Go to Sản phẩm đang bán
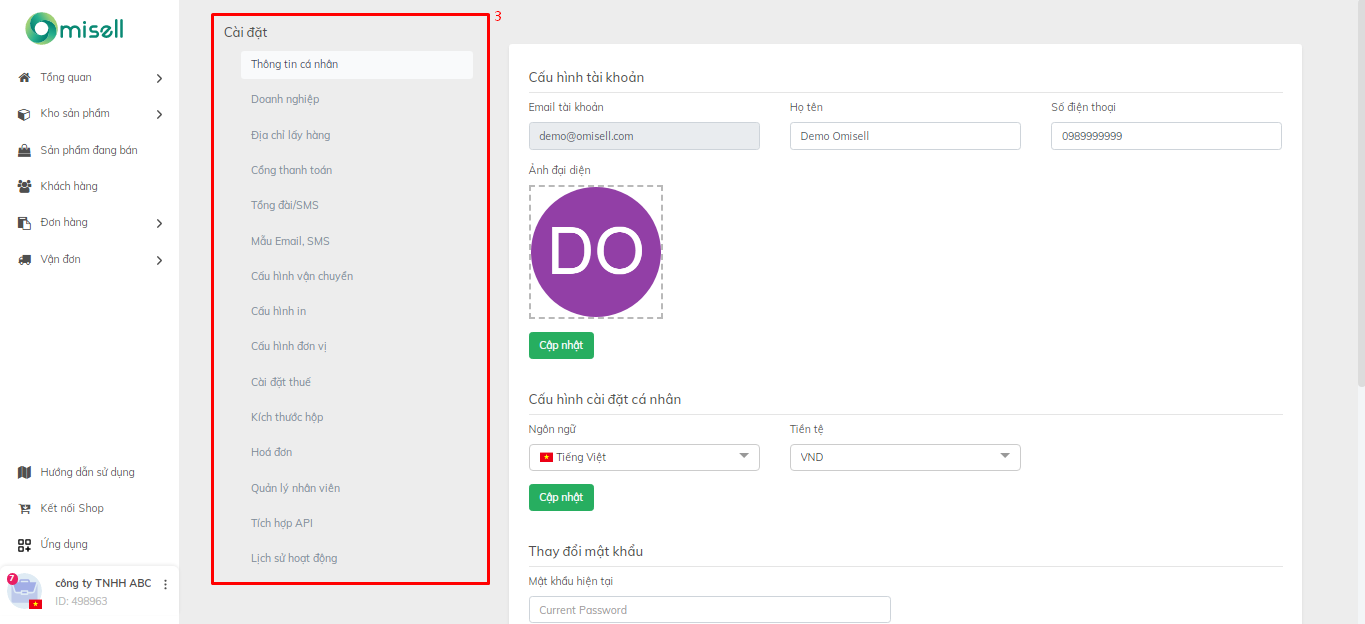 [89, 150]
